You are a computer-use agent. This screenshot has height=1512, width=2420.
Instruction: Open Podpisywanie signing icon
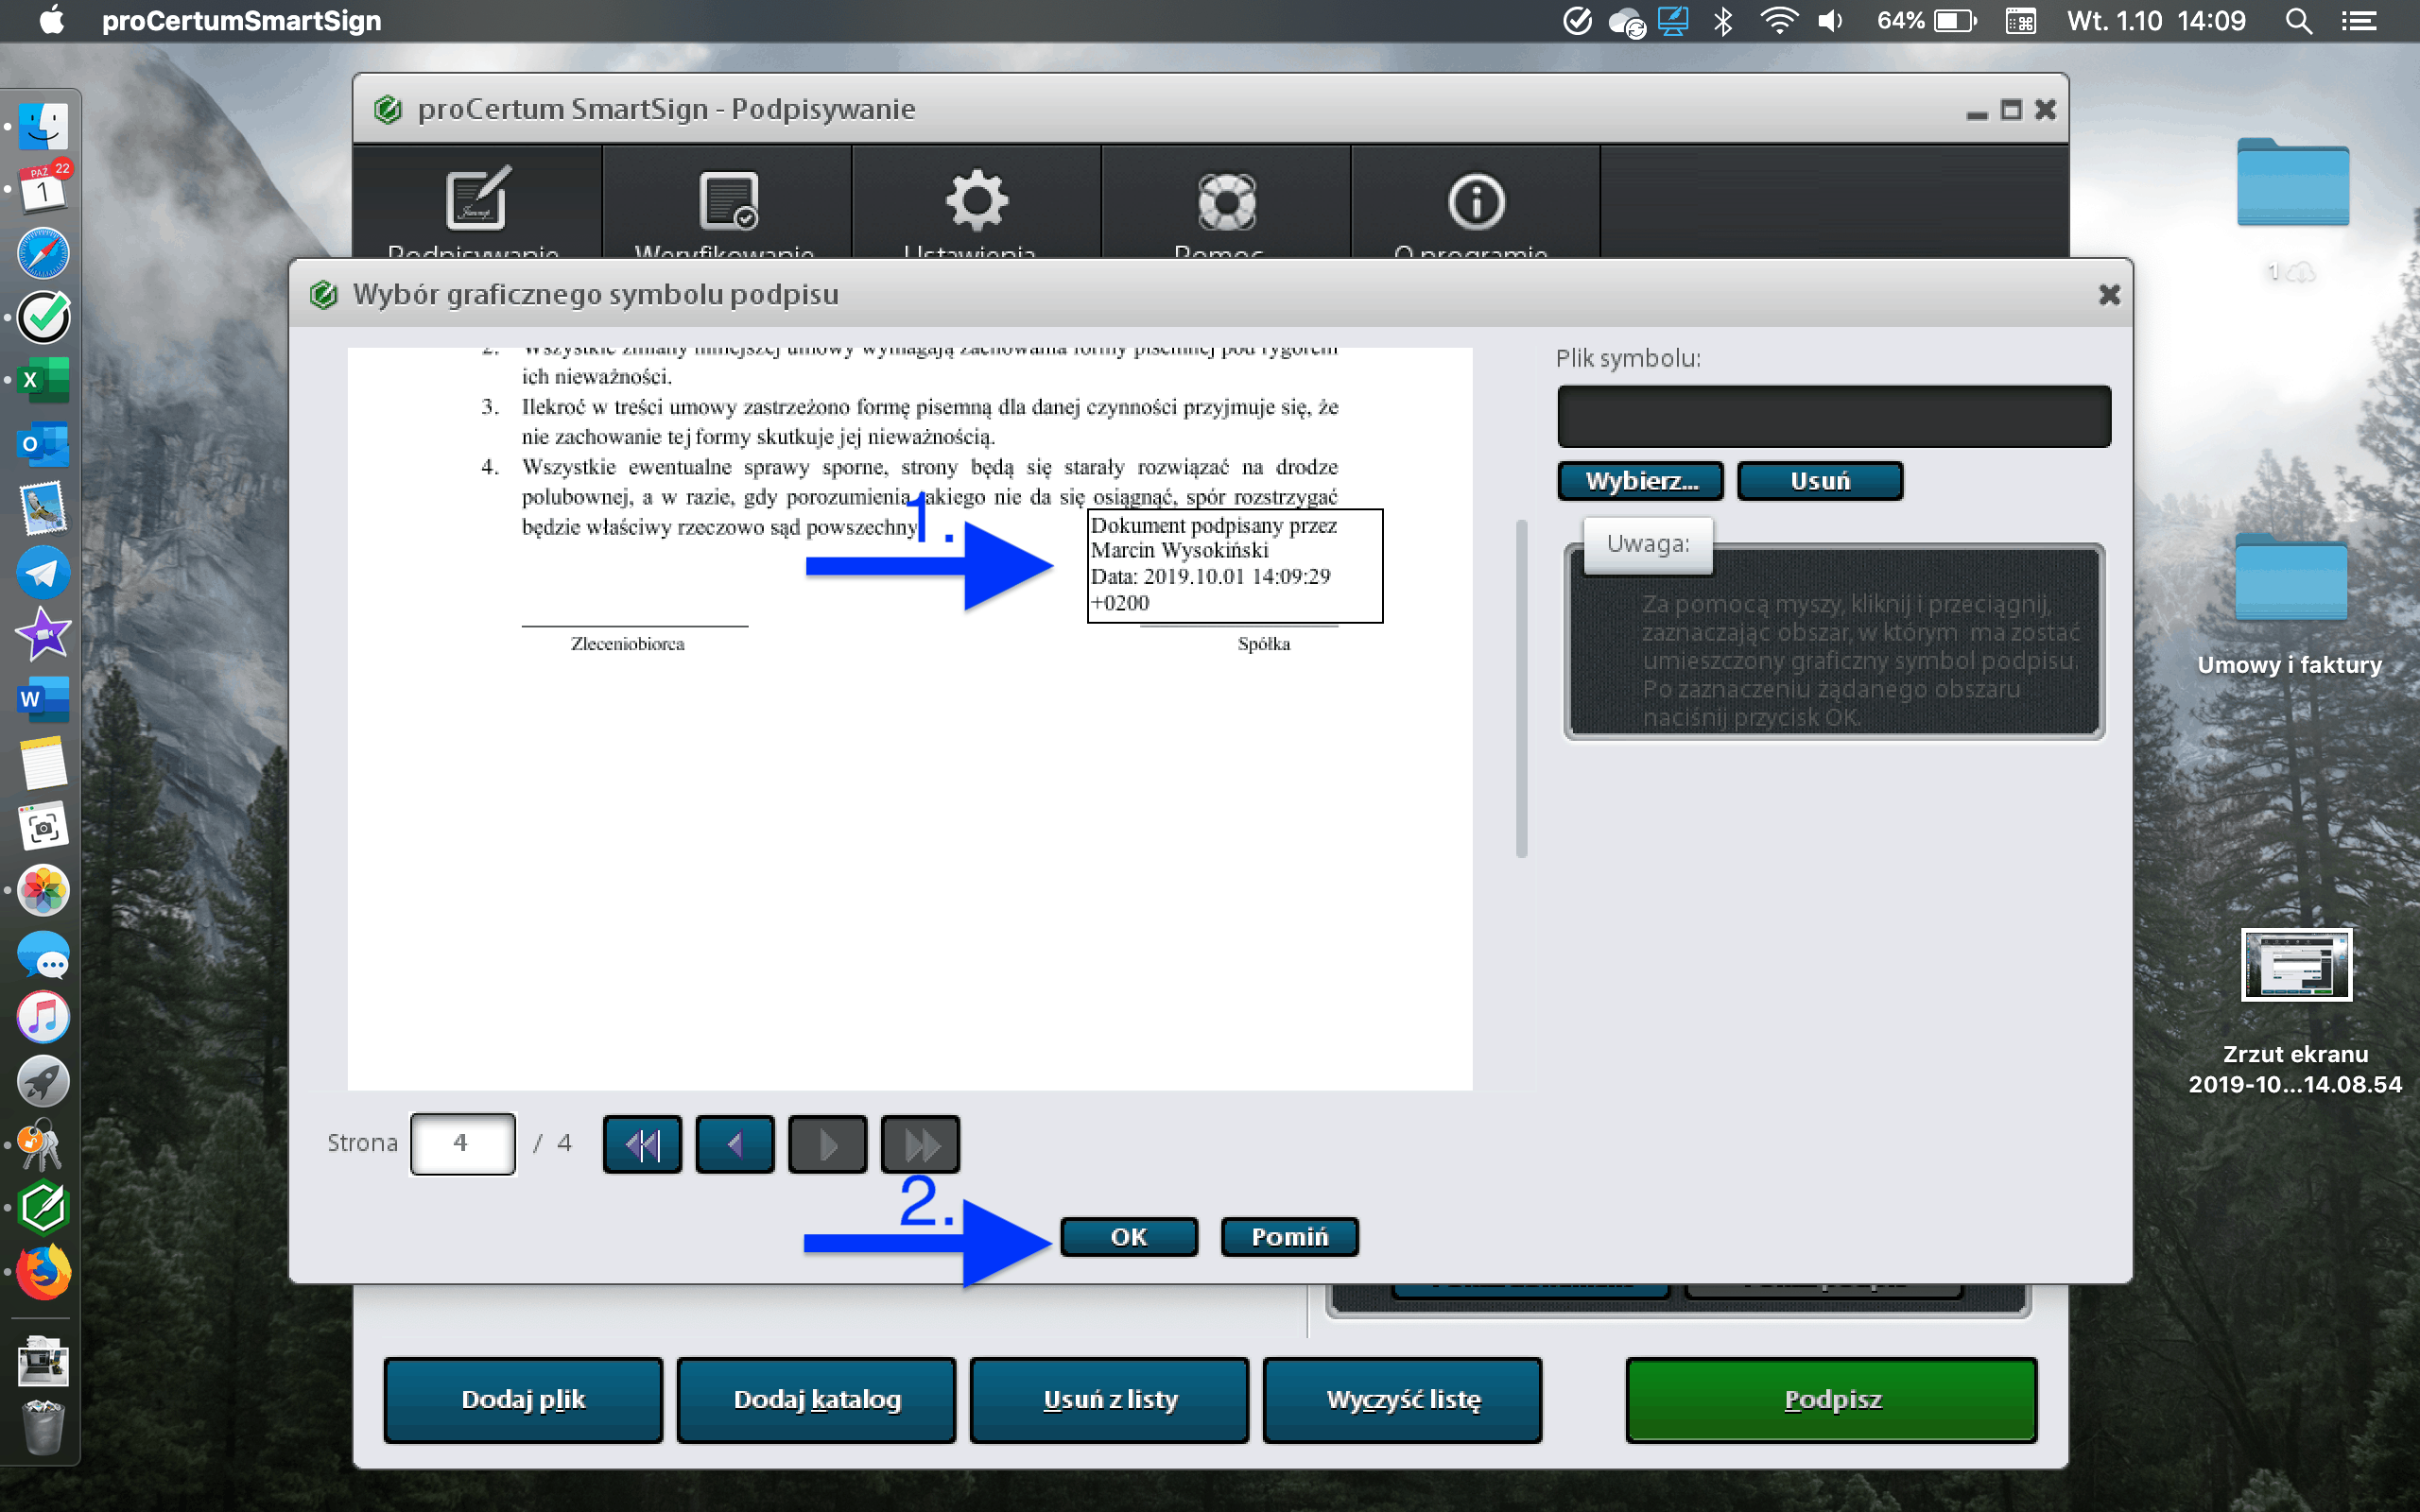(x=477, y=201)
